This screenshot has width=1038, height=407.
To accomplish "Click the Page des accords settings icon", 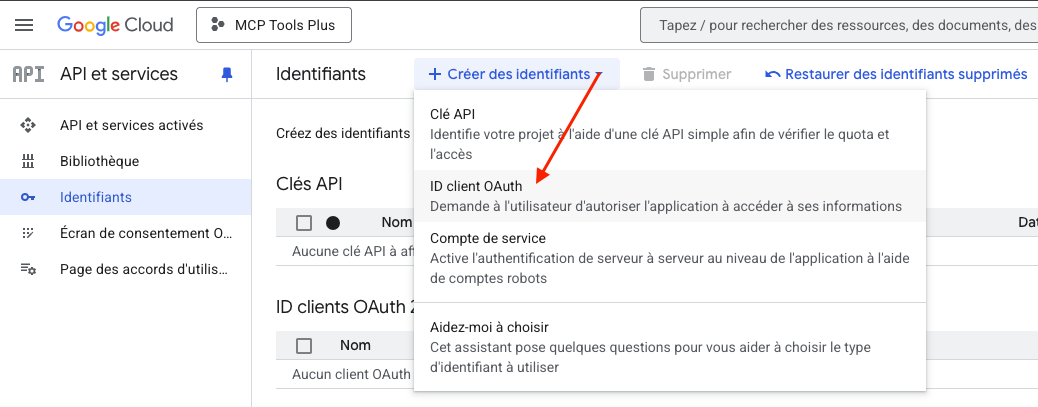I will pos(28,269).
